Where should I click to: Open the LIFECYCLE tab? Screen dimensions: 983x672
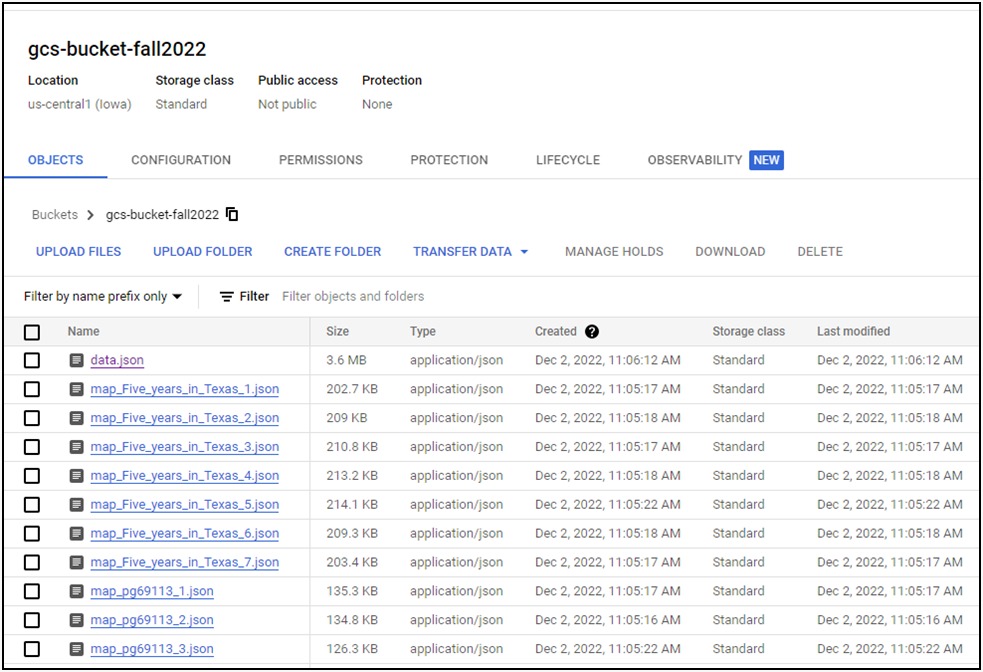click(x=565, y=160)
